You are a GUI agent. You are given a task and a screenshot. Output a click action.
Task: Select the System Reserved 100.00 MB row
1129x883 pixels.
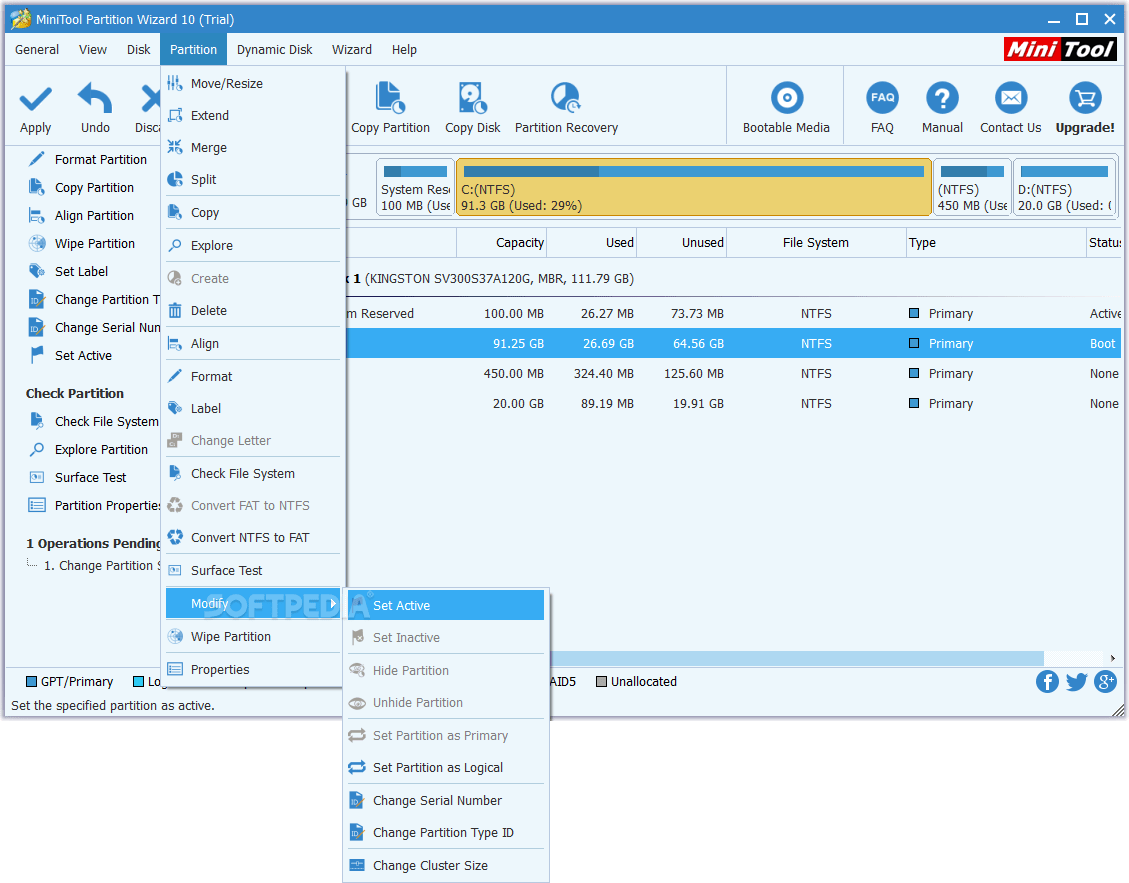point(733,313)
